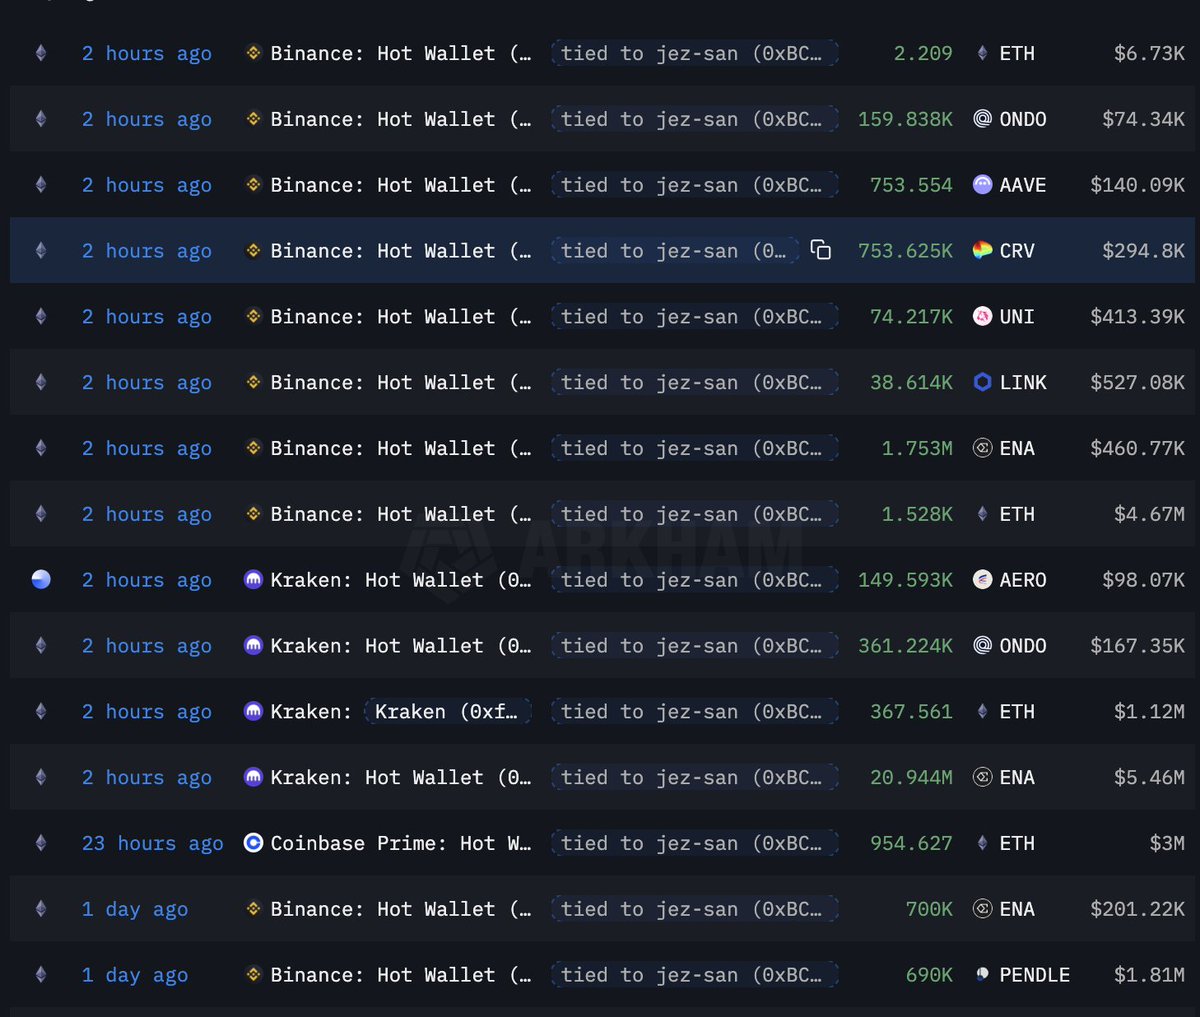Open '1 day ago' timestamp in 700K ENA row
1200x1017 pixels.
(135, 909)
